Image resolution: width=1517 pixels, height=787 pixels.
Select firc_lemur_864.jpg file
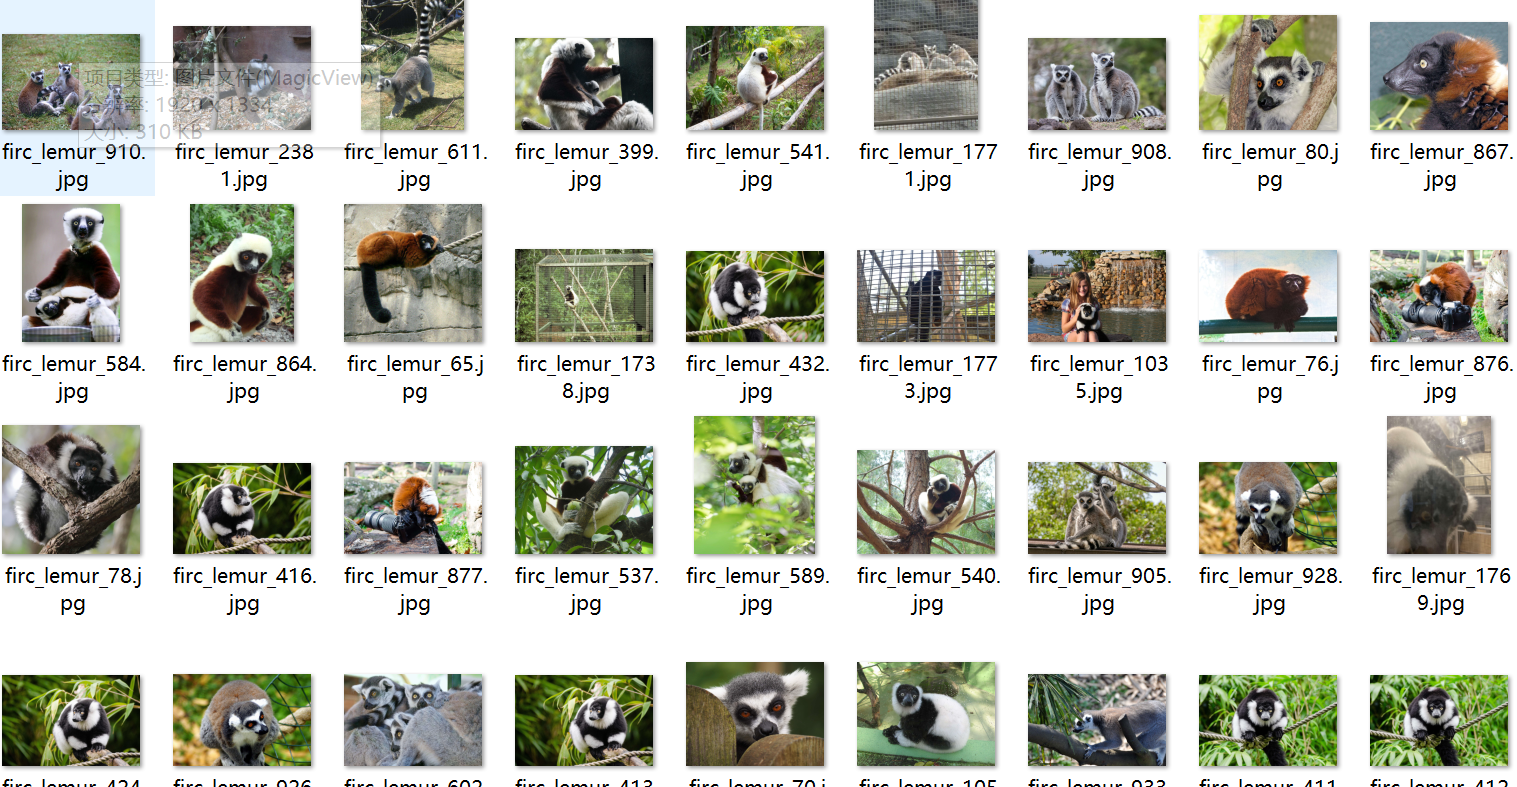coord(242,273)
